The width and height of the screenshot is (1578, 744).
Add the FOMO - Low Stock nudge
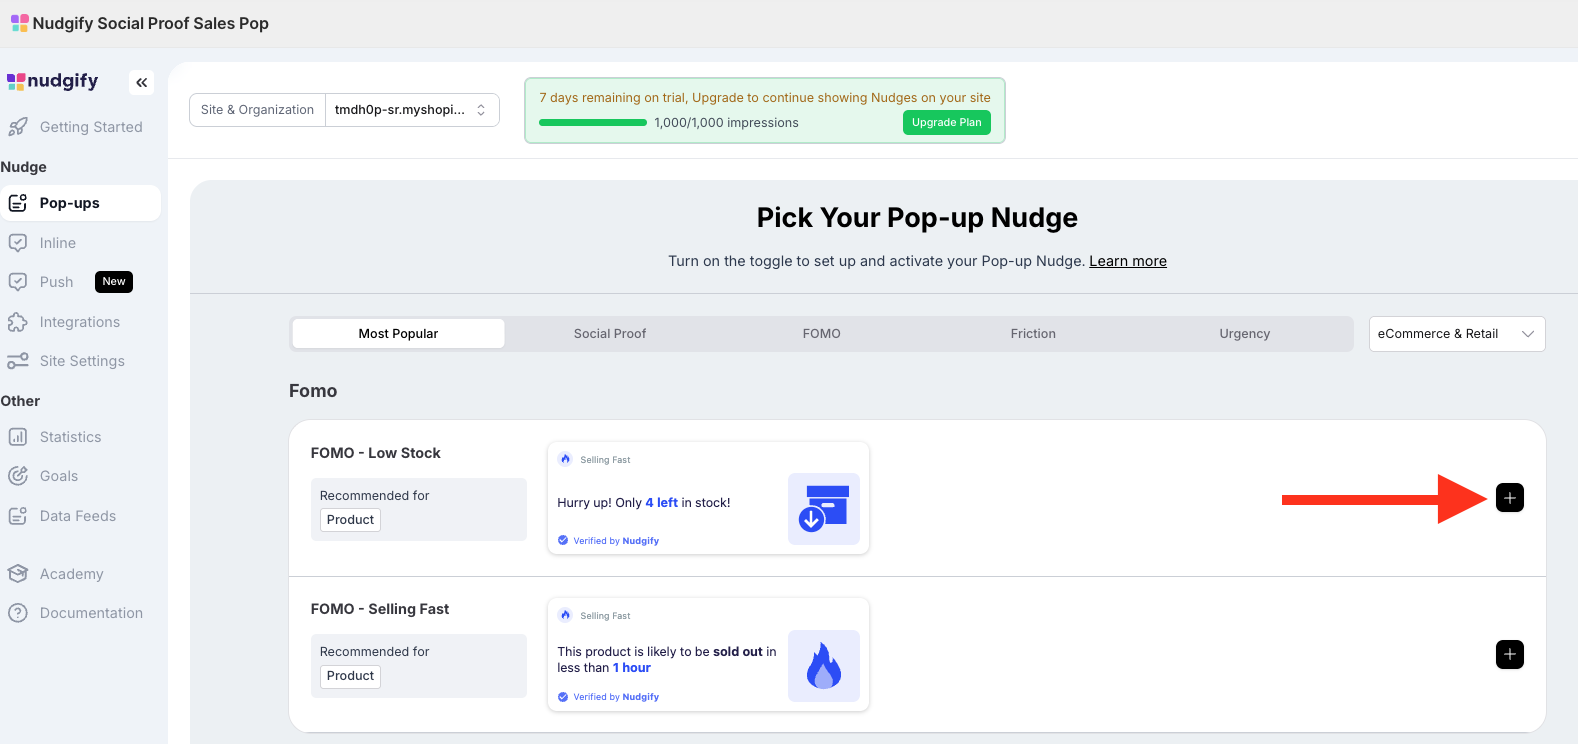point(1510,498)
